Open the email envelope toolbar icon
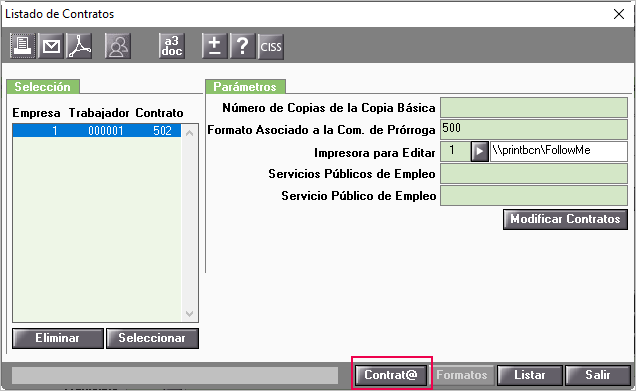 pyautogui.click(x=51, y=46)
